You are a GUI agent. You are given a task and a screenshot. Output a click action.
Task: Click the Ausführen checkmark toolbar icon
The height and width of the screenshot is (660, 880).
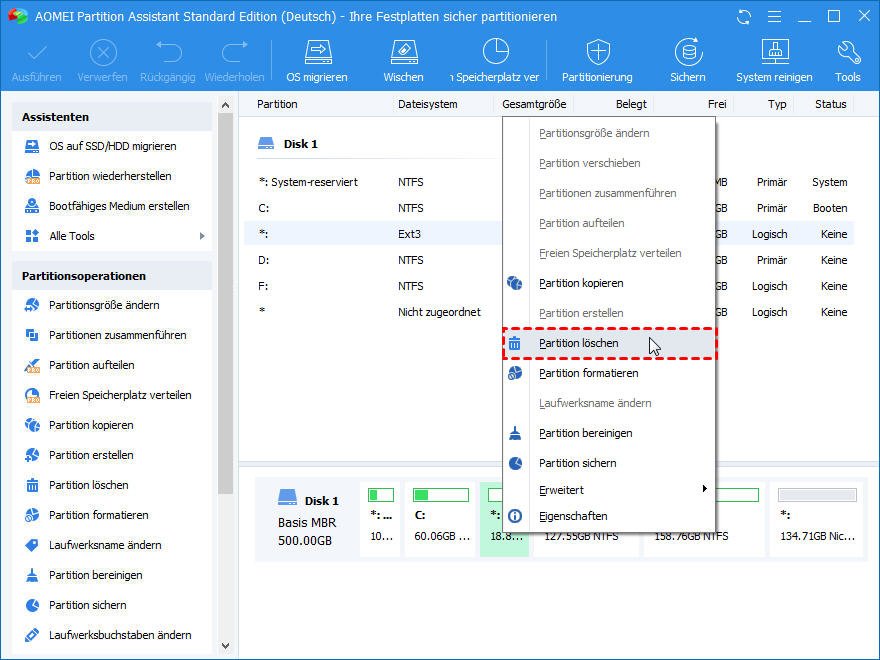[x=37, y=53]
